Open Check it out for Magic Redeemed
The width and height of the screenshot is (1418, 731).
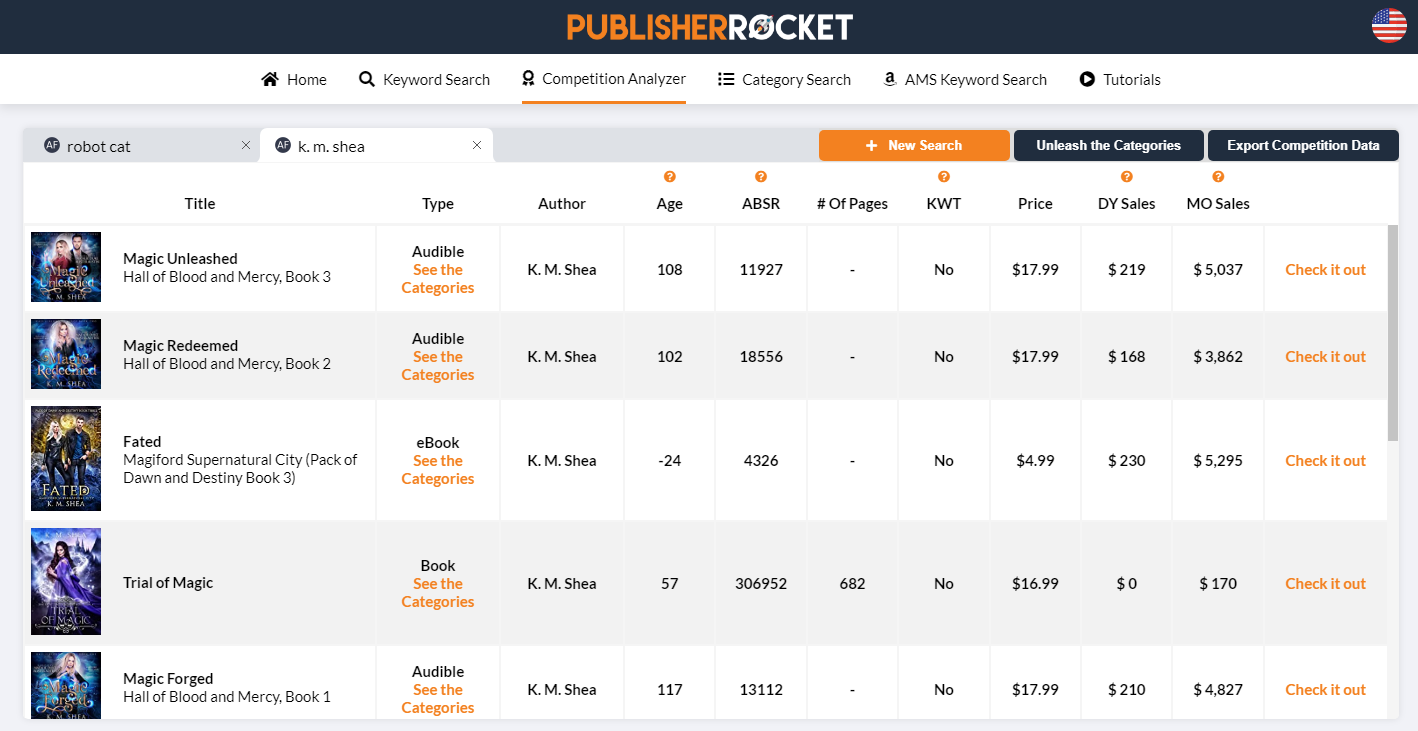[1325, 355]
